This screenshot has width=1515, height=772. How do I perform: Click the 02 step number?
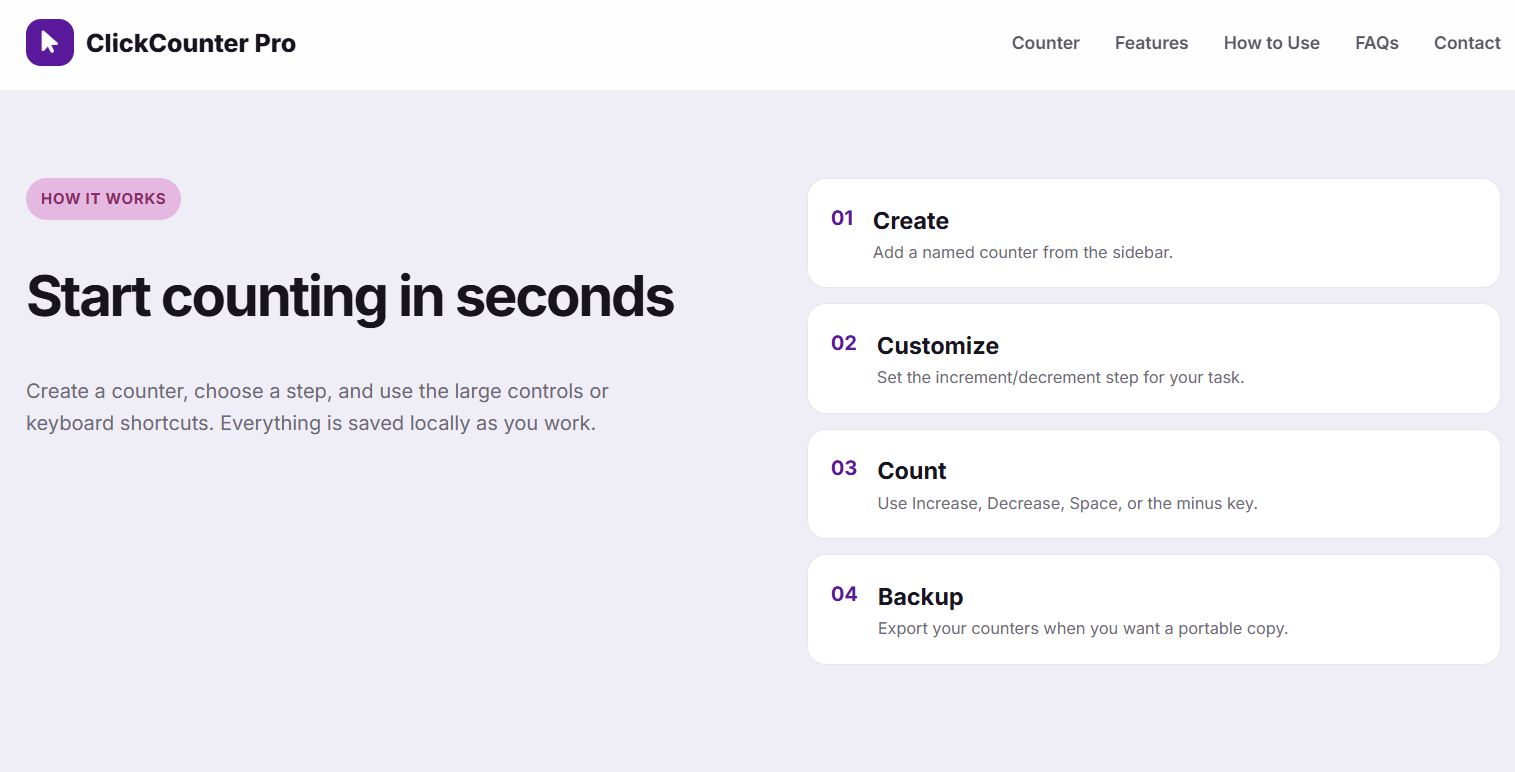pos(844,343)
